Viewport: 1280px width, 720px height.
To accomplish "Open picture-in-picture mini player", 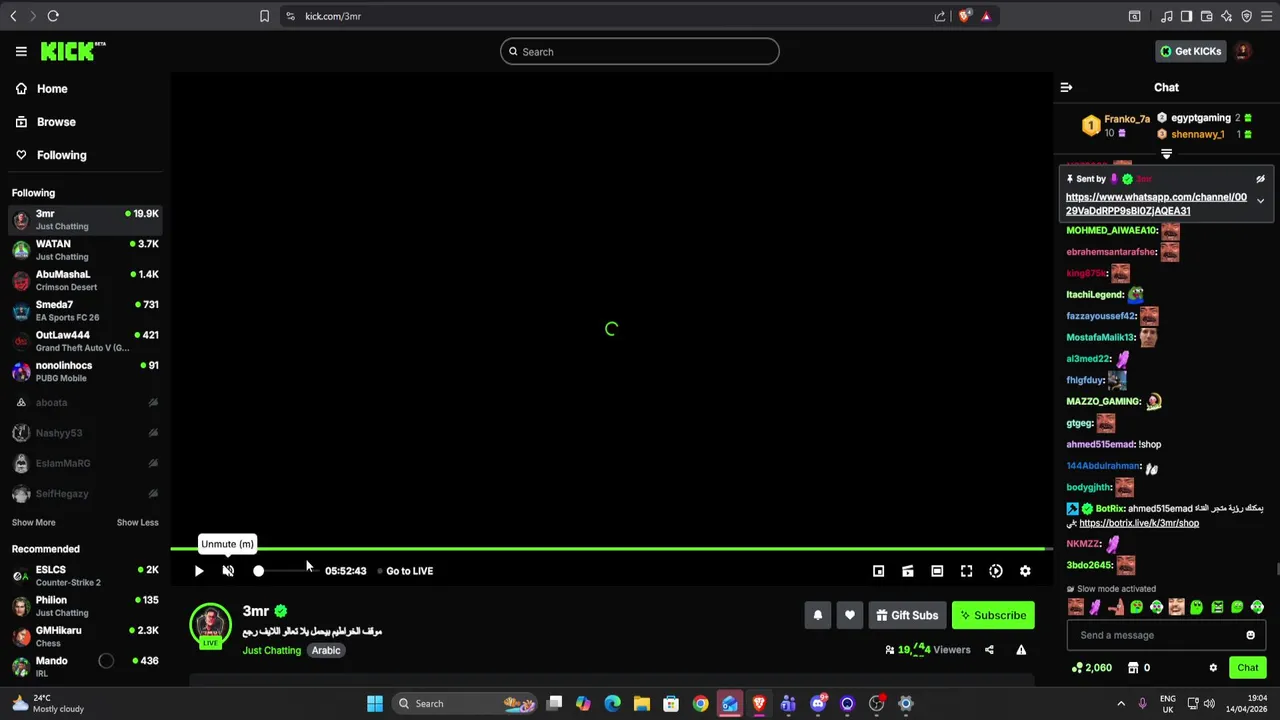I will coord(878,571).
